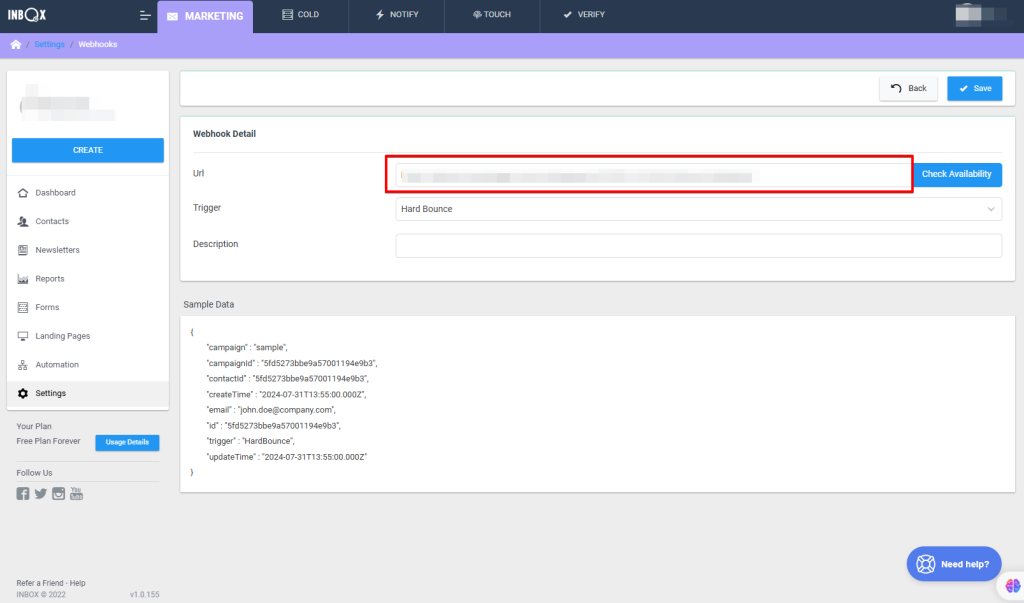Save the webhook
1024x603 pixels.
974,88
